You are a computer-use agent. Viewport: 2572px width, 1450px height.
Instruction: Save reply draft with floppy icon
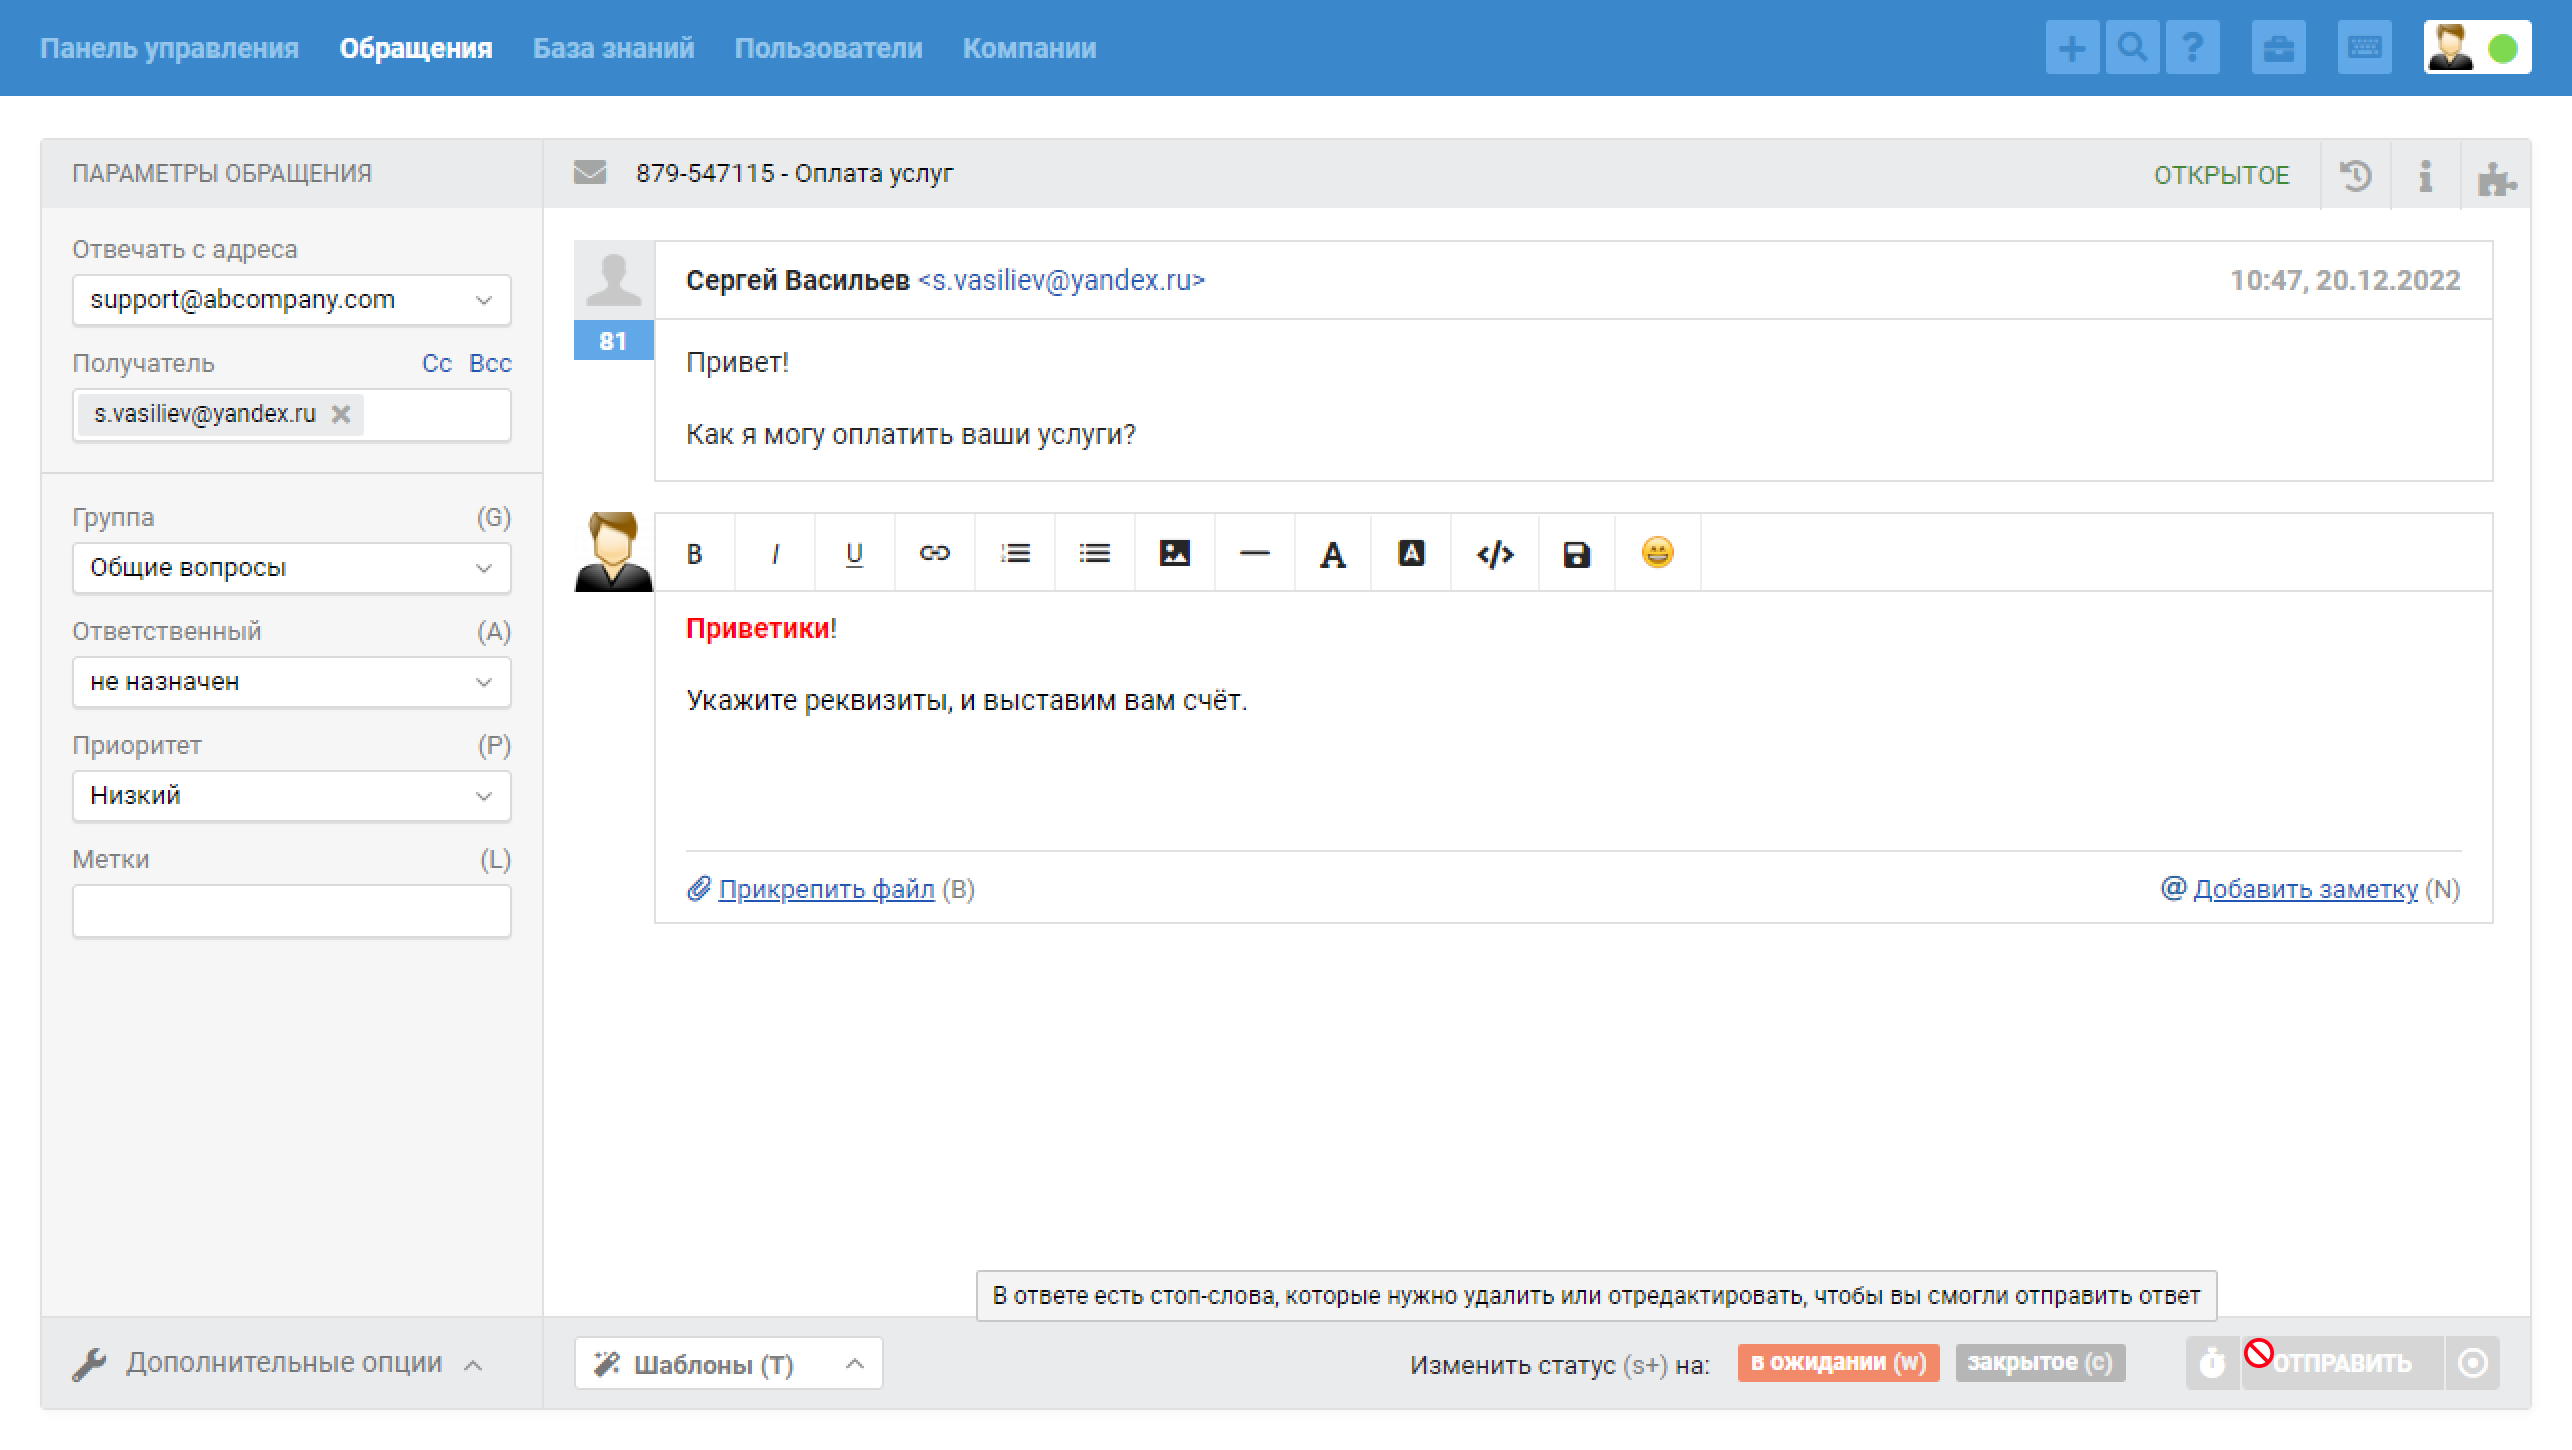tap(1577, 553)
